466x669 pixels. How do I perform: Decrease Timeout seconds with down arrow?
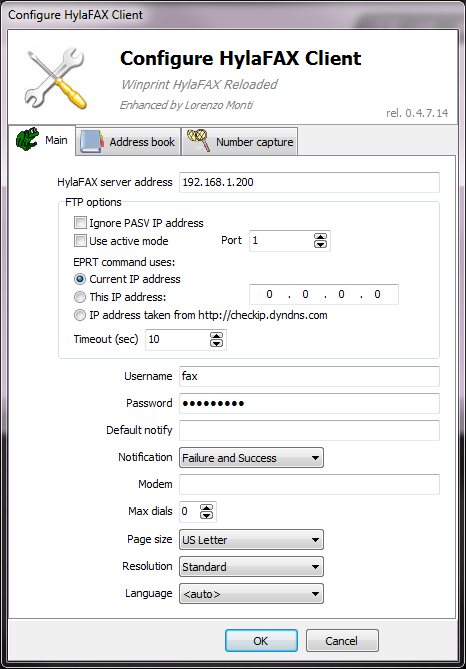[216, 343]
